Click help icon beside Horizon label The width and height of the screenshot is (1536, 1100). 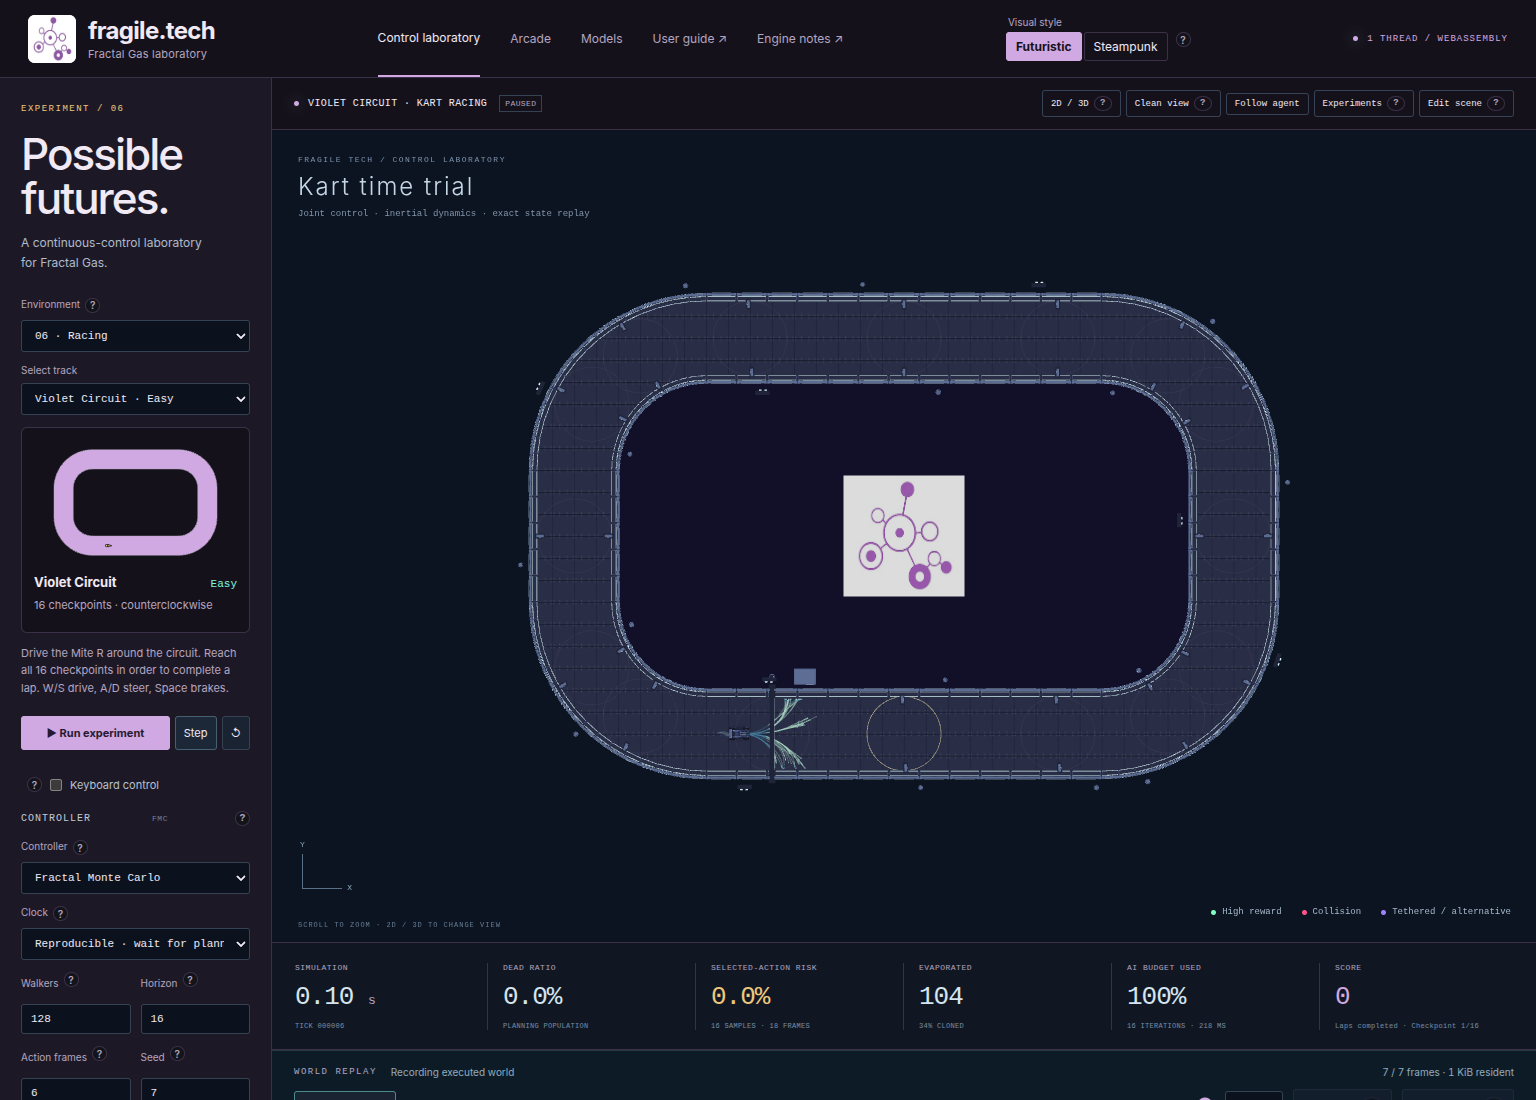190,981
